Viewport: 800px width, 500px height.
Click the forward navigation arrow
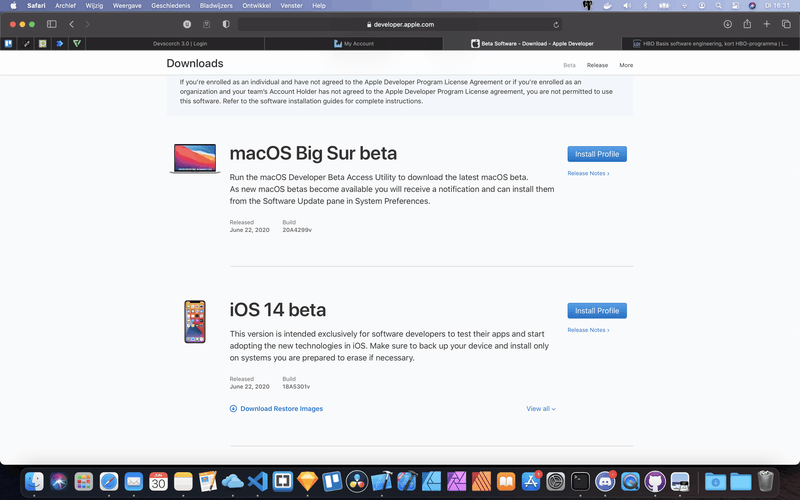click(x=87, y=24)
